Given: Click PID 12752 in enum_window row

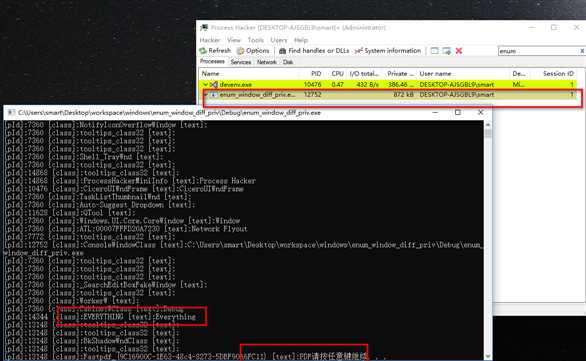Looking at the screenshot, I should point(312,95).
